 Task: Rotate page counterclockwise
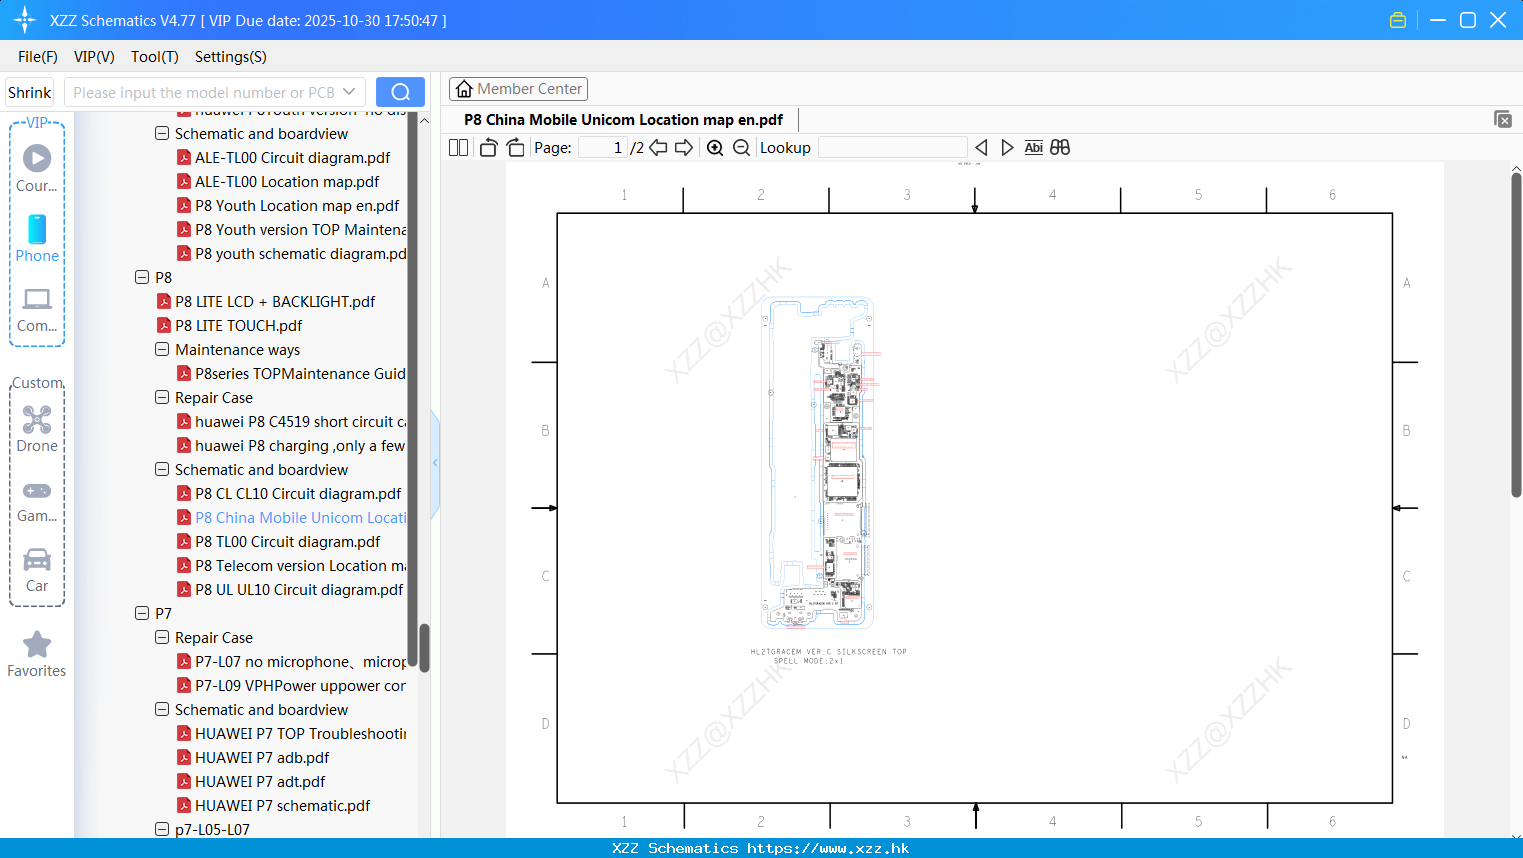[x=488, y=147]
